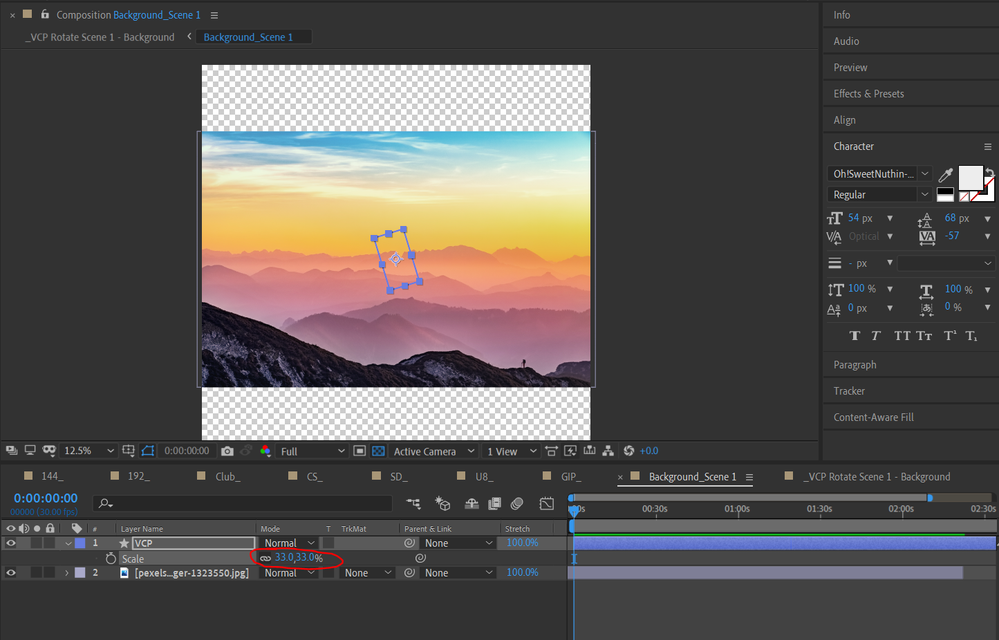Open the Effects & Presets panel
Image resolution: width=999 pixels, height=640 pixels.
(868, 94)
